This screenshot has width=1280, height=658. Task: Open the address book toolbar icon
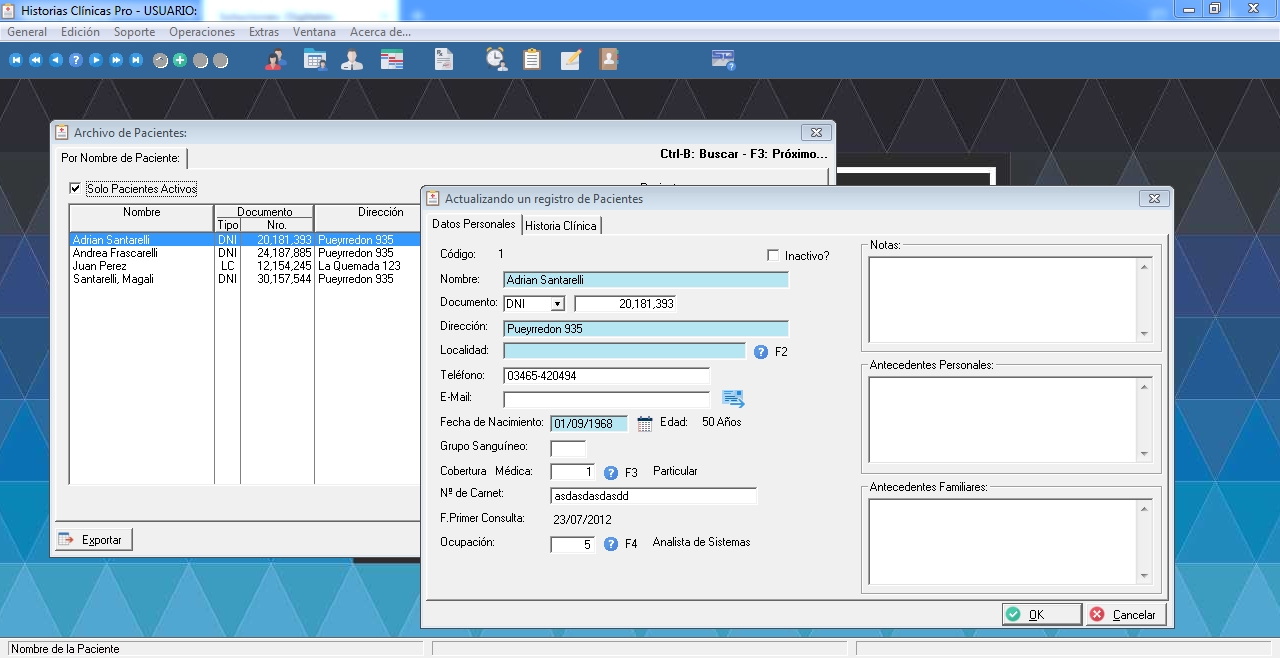(x=608, y=60)
